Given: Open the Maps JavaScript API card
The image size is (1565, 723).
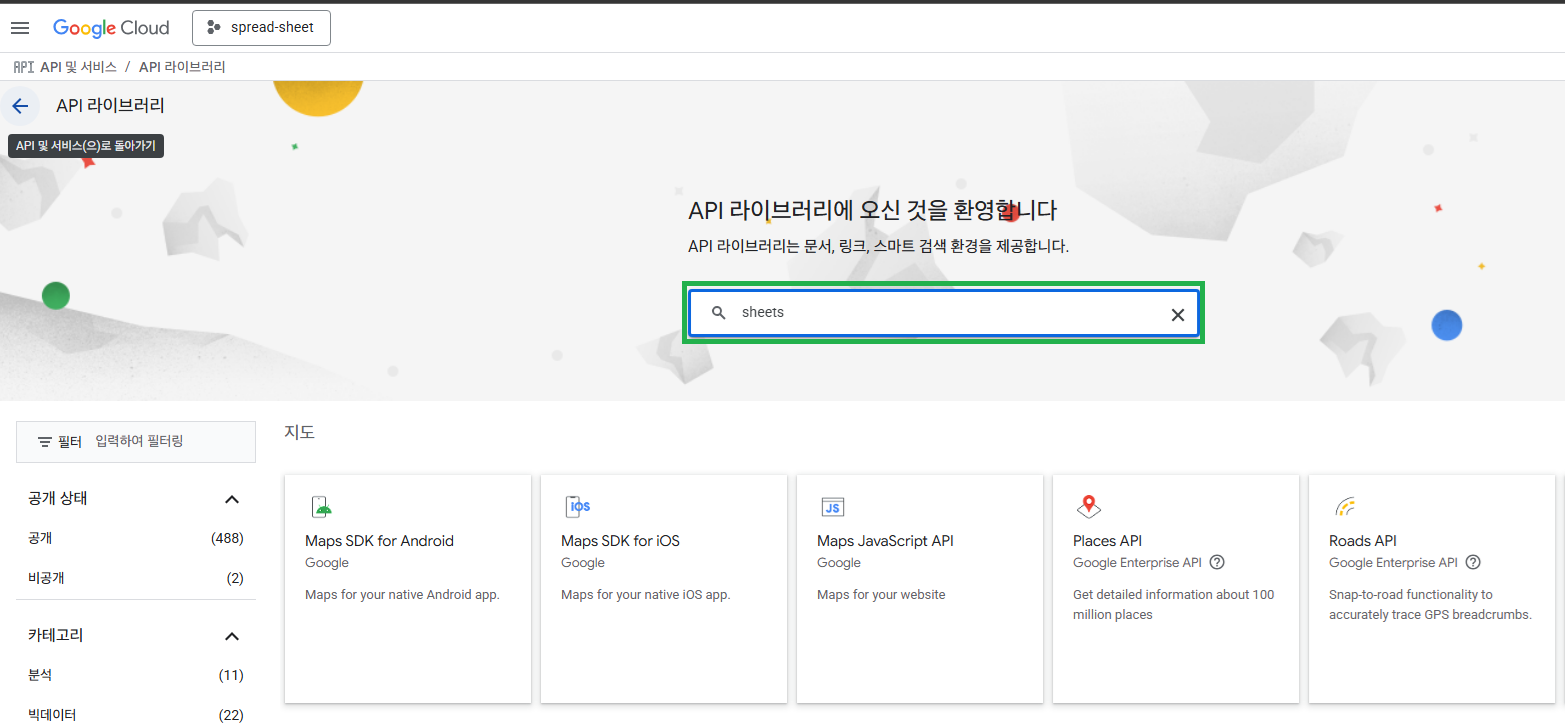Looking at the screenshot, I should pos(920,589).
